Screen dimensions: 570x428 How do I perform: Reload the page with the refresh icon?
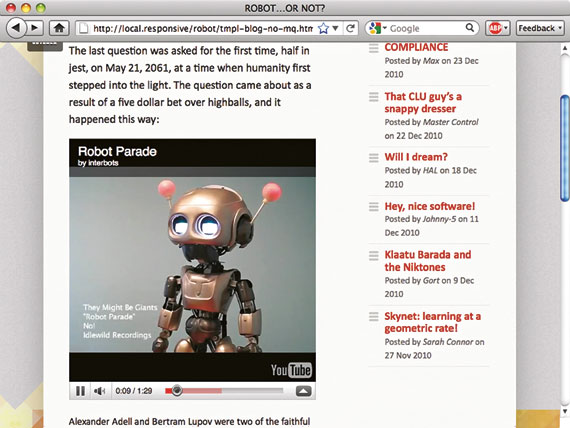(x=350, y=28)
